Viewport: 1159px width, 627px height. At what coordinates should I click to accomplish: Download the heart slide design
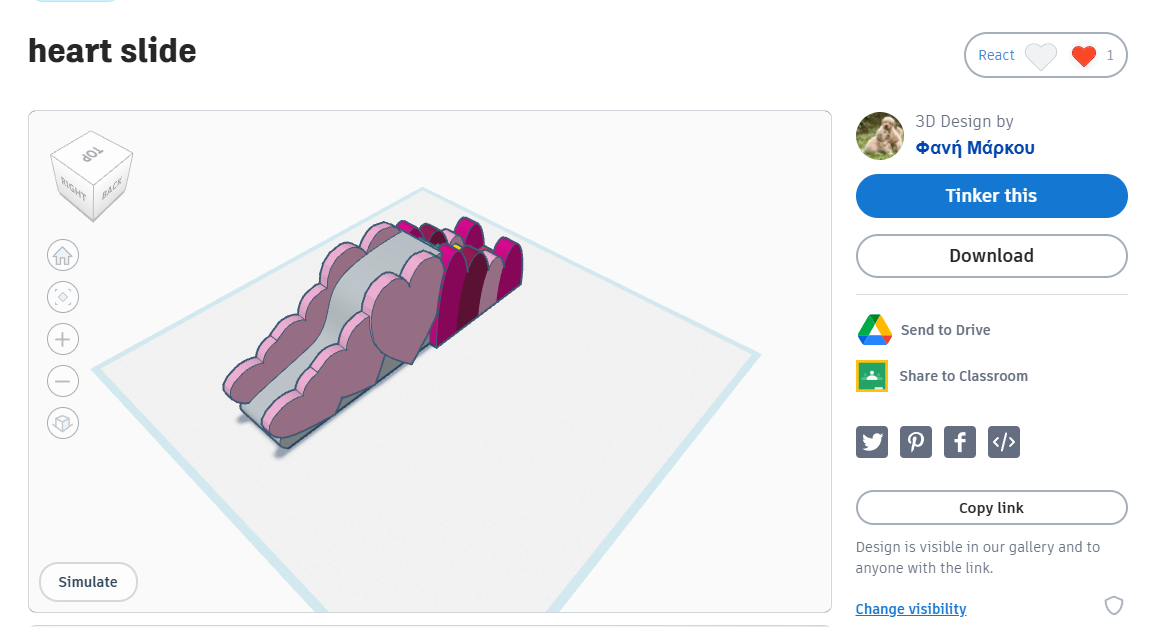click(x=991, y=256)
